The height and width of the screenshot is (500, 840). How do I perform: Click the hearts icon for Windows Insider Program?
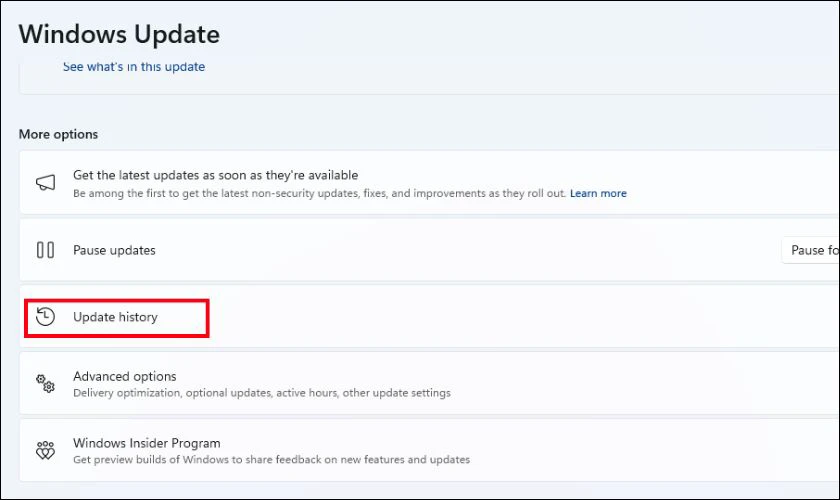46,450
